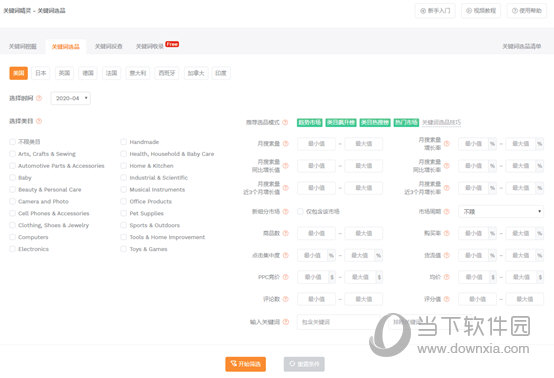The height and width of the screenshot is (378, 554).
Task: Click the orange 开始筛选 button
Action: click(x=246, y=364)
